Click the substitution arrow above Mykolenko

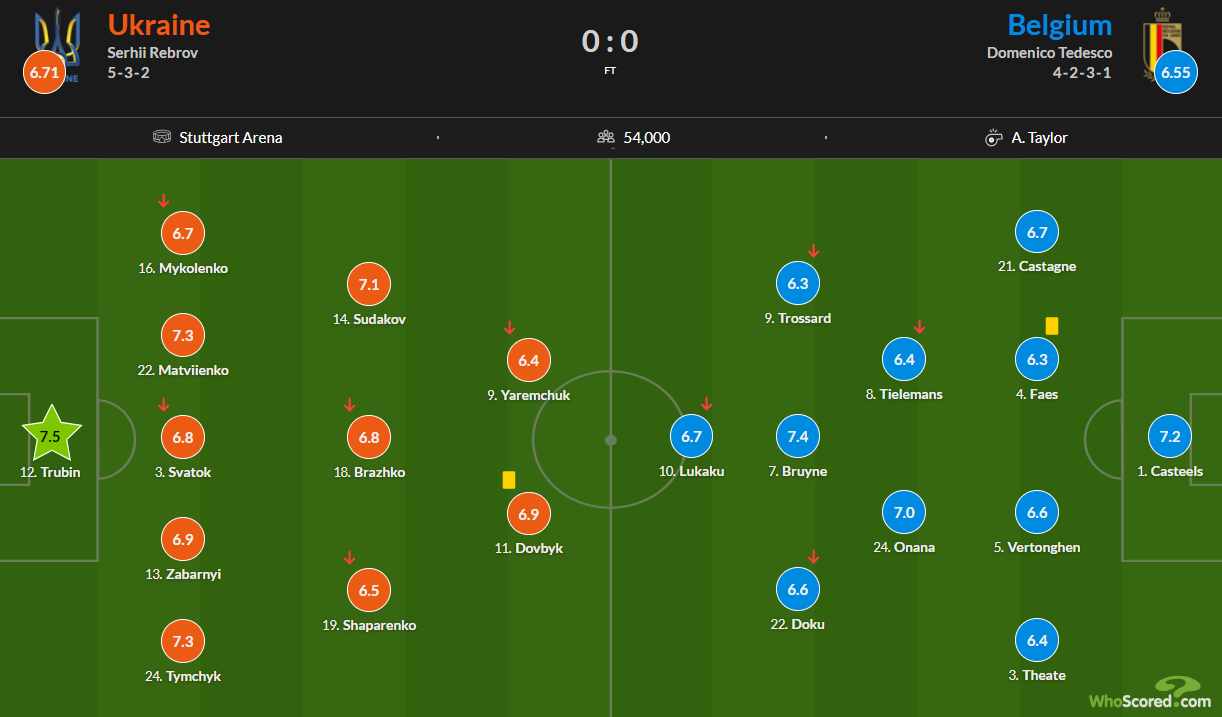[164, 201]
